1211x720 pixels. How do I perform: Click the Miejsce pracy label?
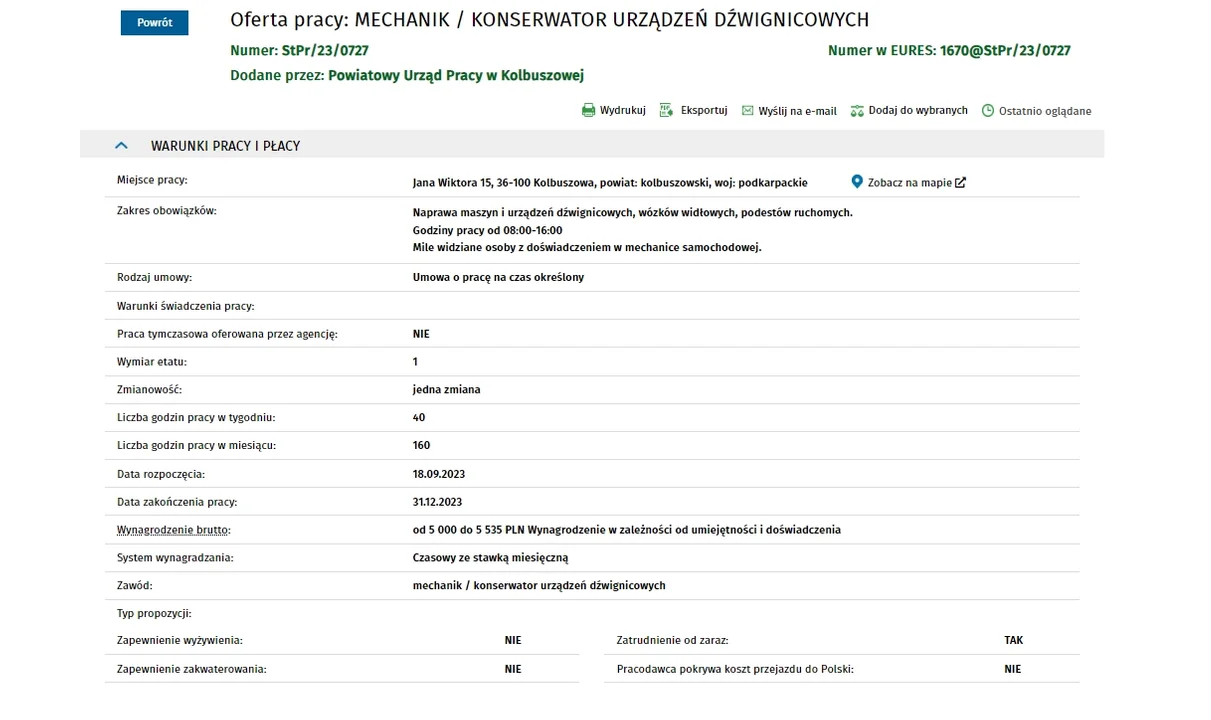click(152, 180)
